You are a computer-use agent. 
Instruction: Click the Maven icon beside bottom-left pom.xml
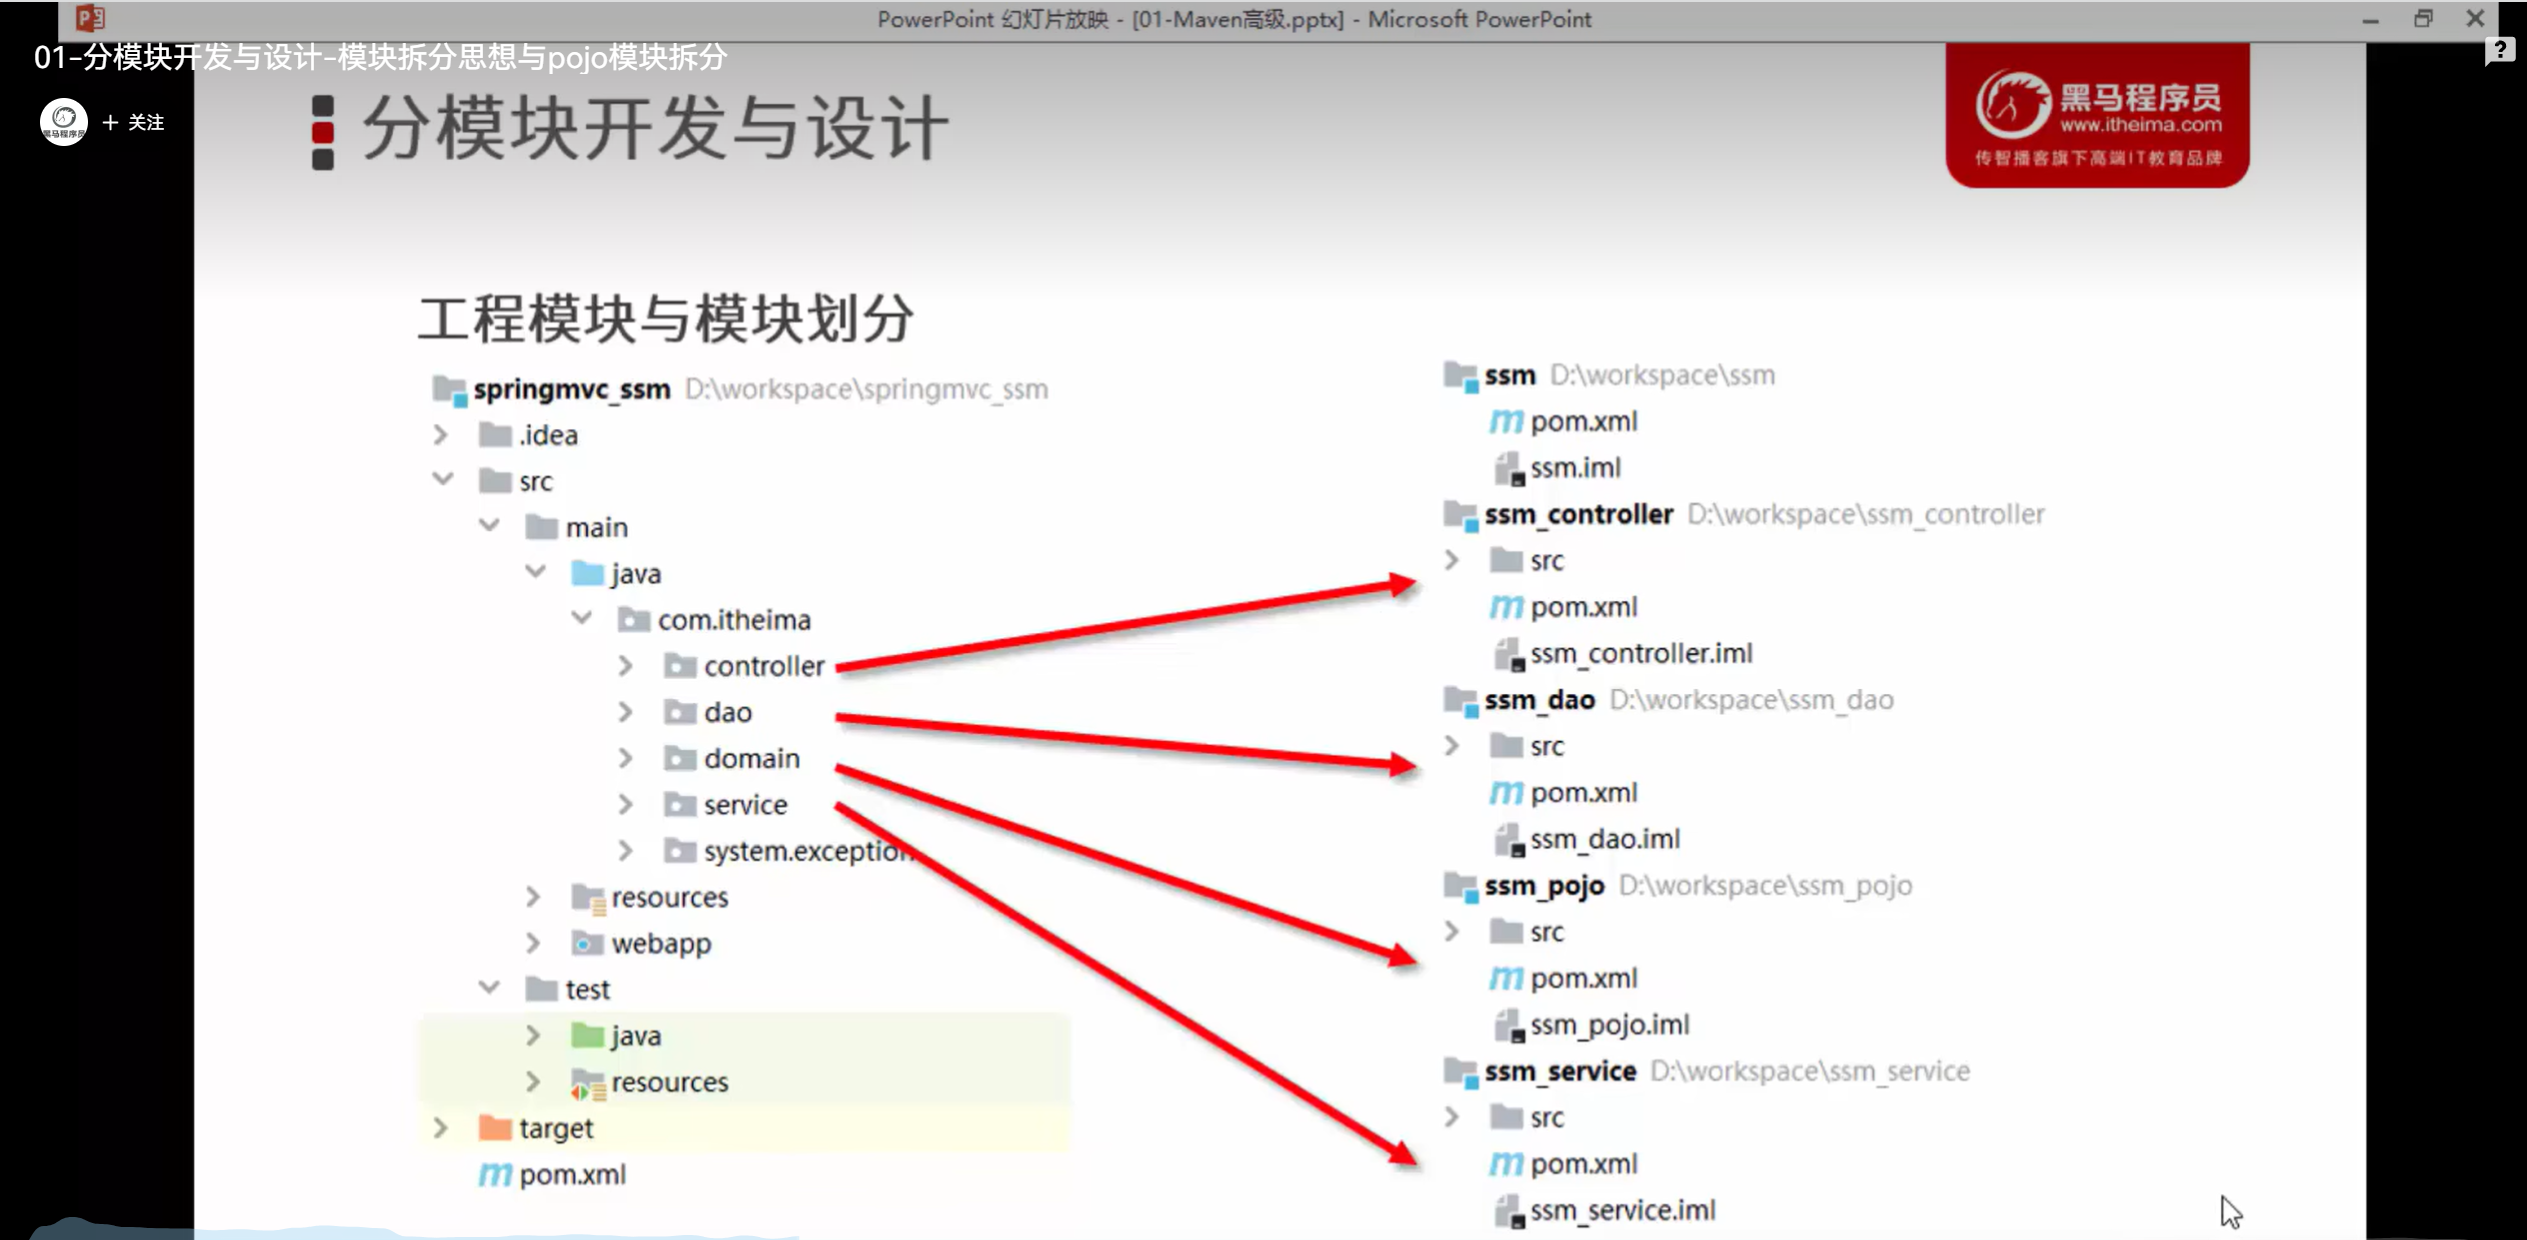[495, 1174]
